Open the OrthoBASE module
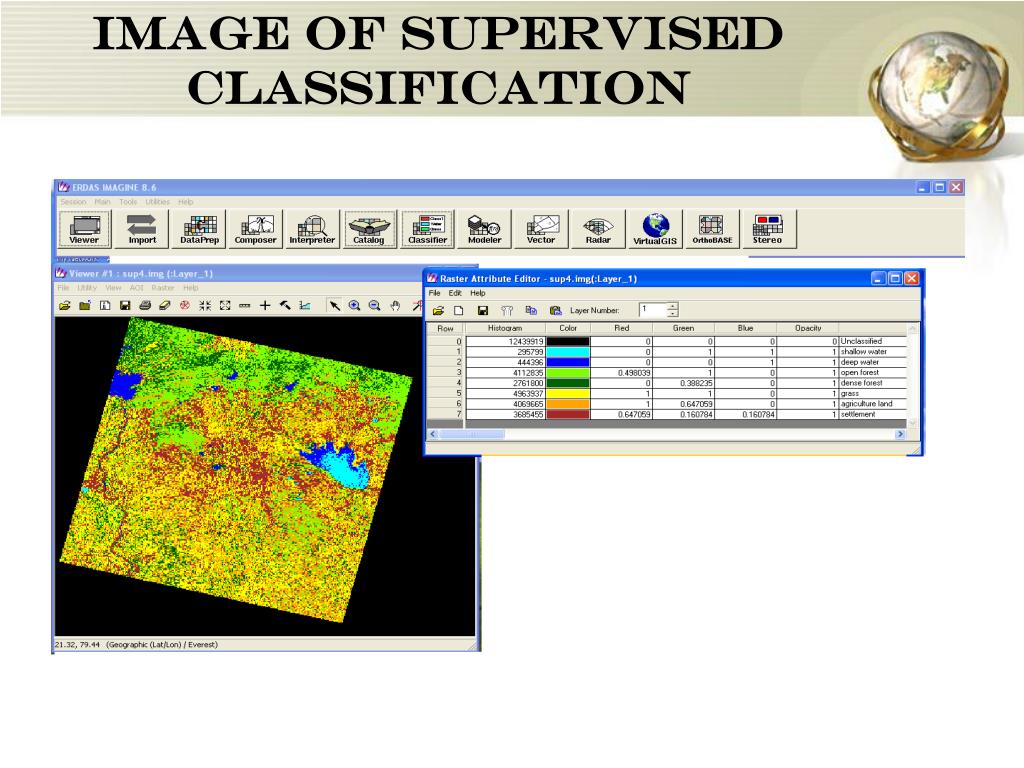1024x768 pixels. click(x=712, y=229)
